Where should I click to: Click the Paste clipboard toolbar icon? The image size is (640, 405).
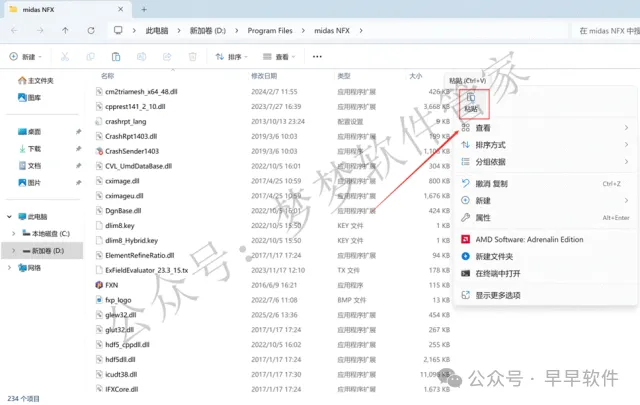pyautogui.click(x=116, y=57)
